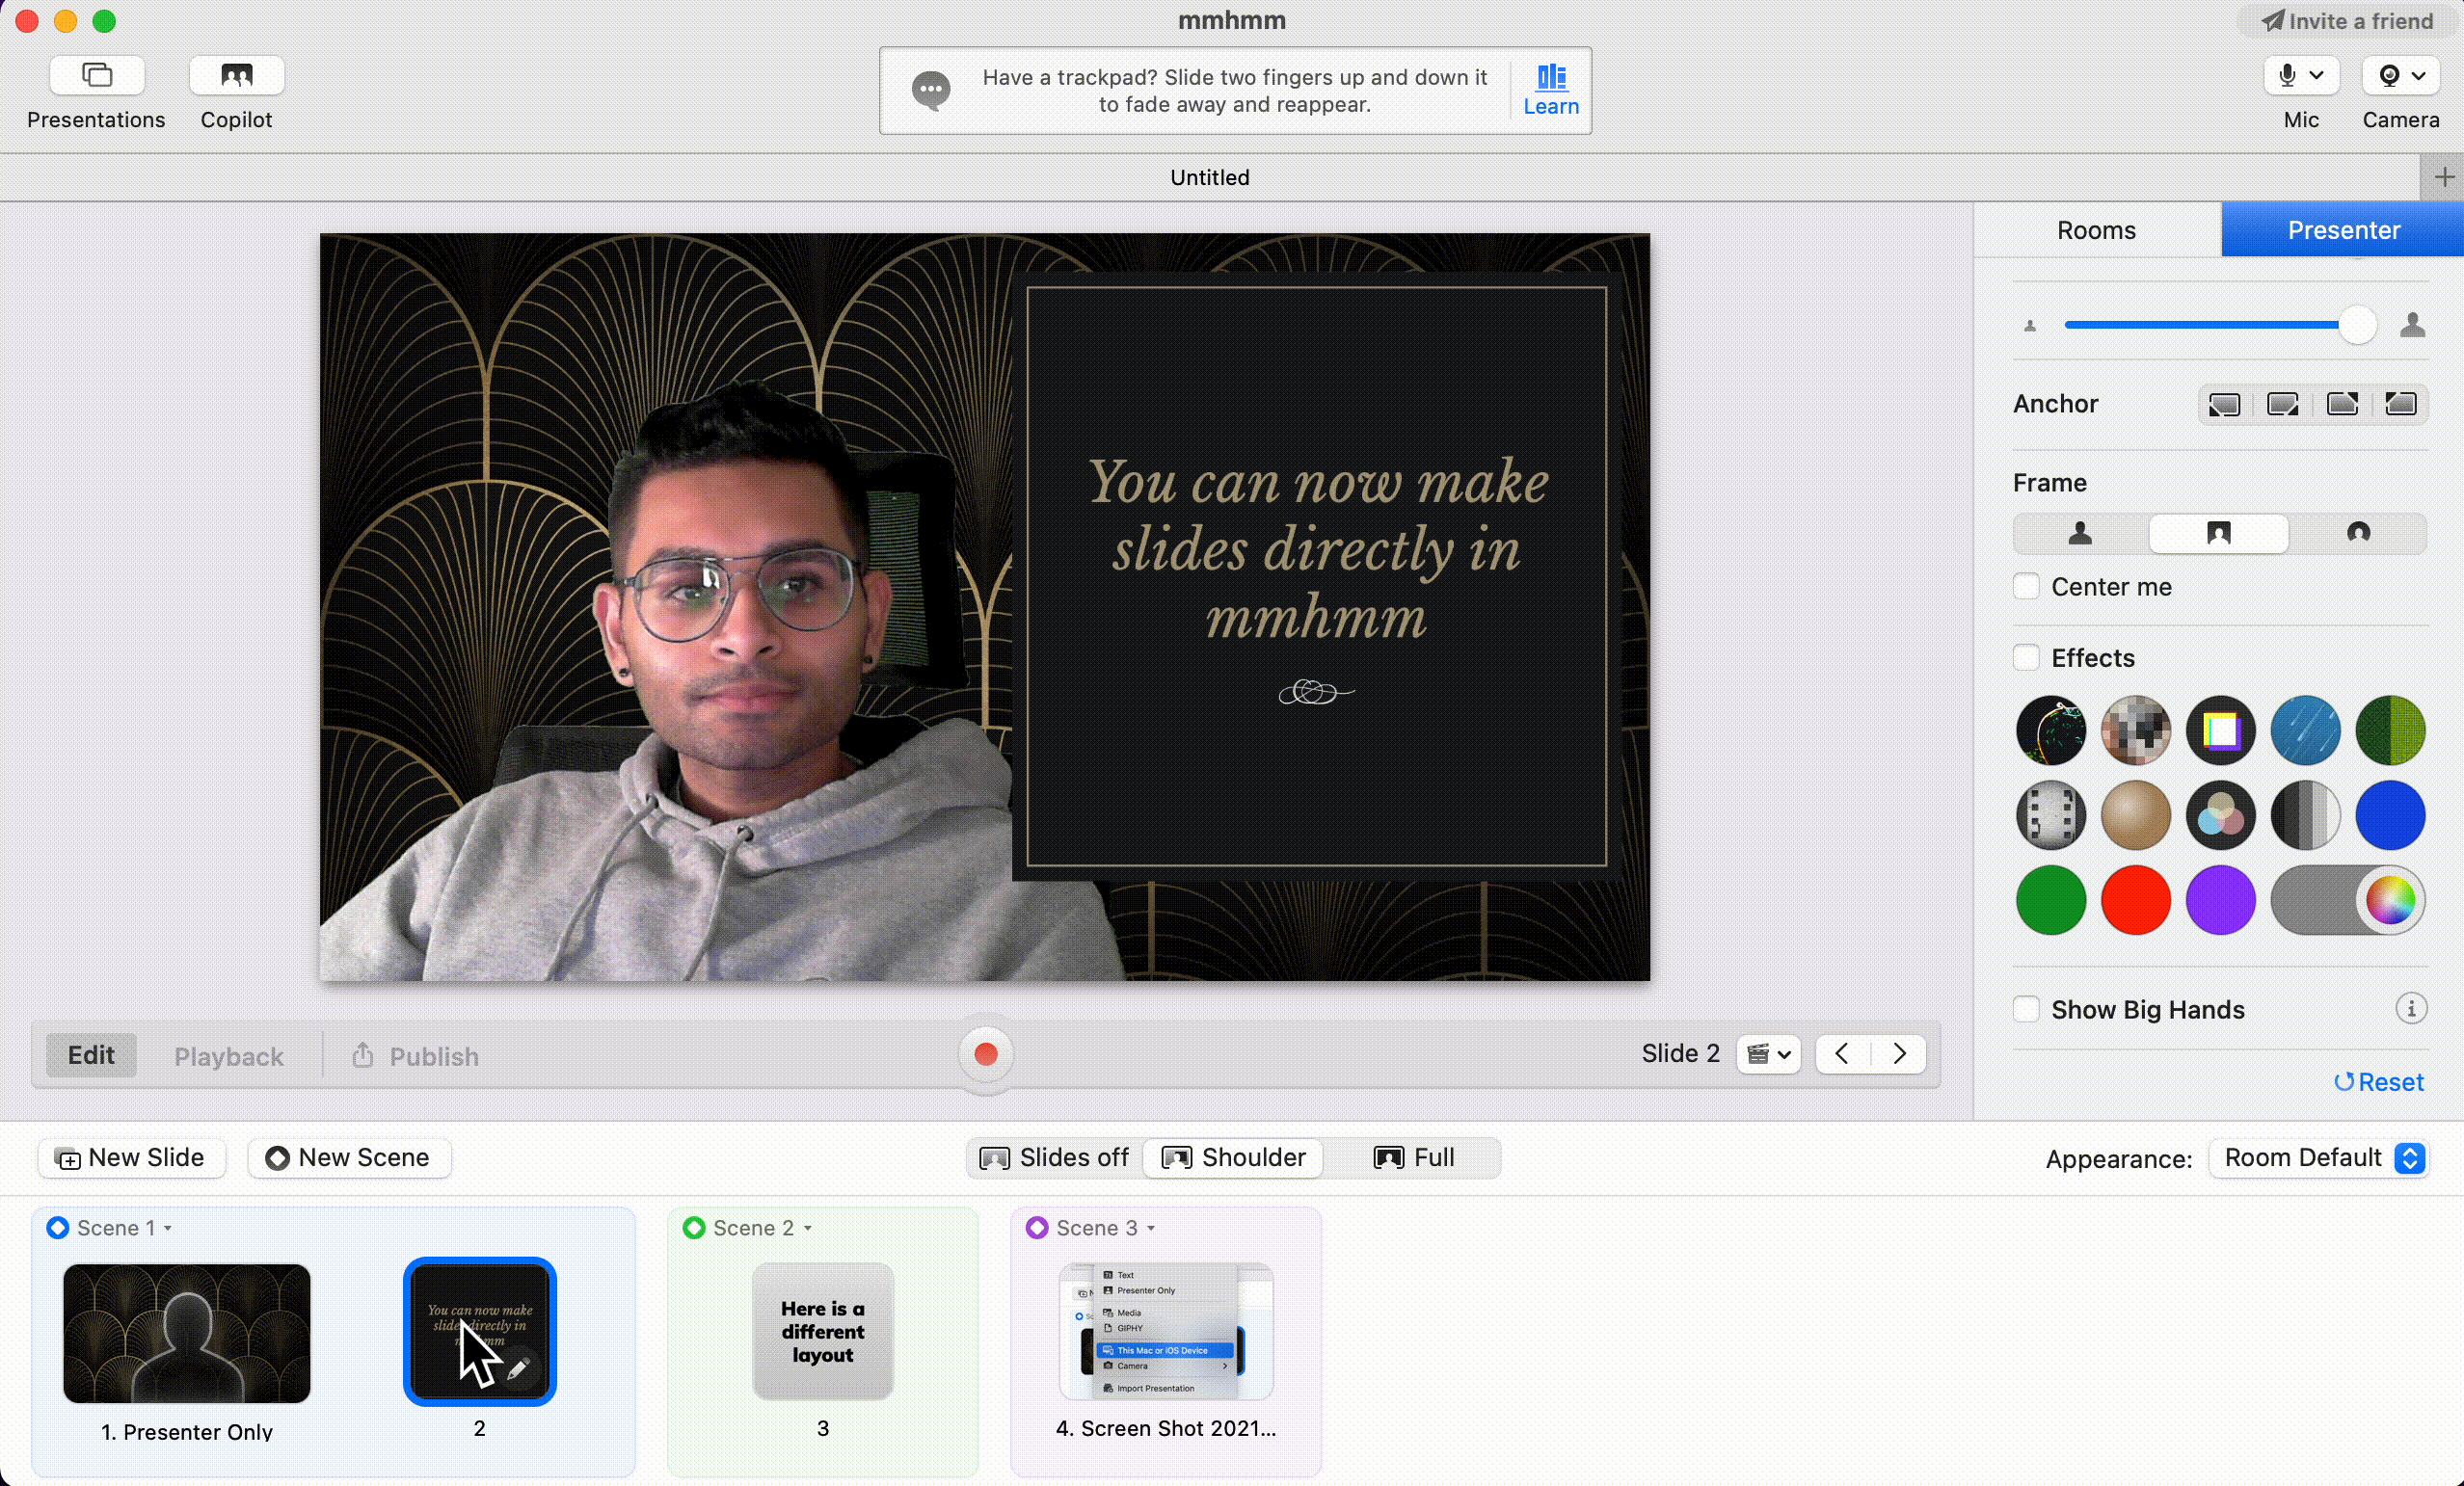This screenshot has height=1486, width=2464.
Task: Click the Presentations icon in toolbar
Action: pos(96,74)
